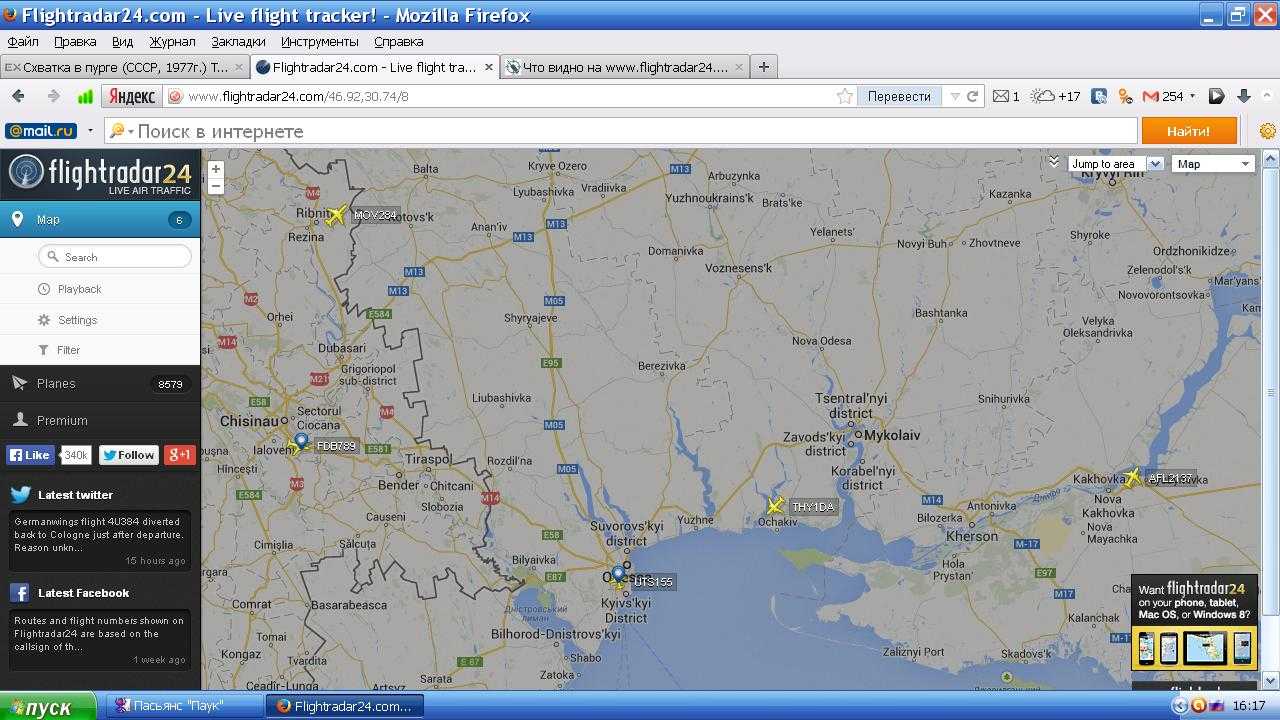Click the Odessa airport marker by UTS155
Image resolution: width=1280 pixels, height=720 pixels.
(x=618, y=573)
